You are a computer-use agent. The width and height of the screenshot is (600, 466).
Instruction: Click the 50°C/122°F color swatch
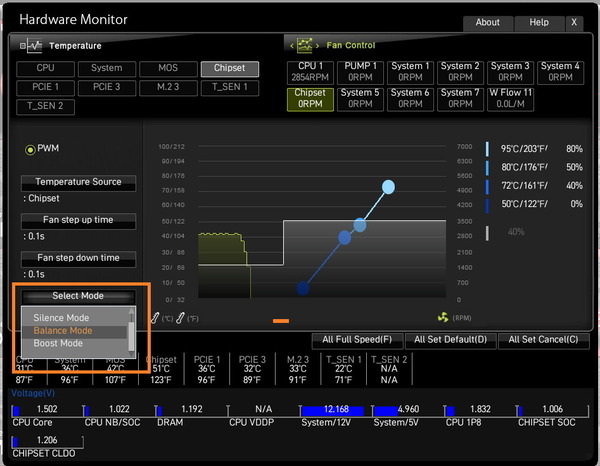pyautogui.click(x=487, y=205)
